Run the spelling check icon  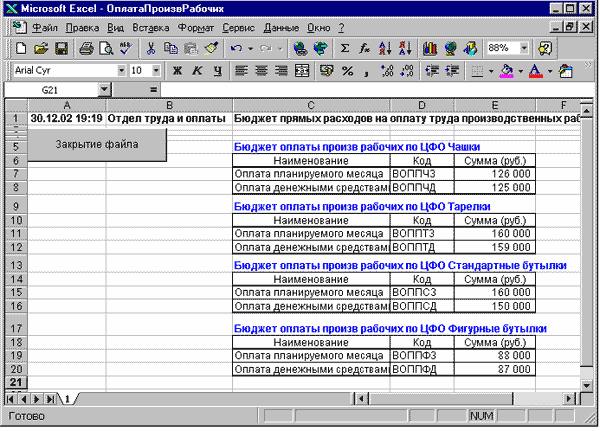(126, 48)
